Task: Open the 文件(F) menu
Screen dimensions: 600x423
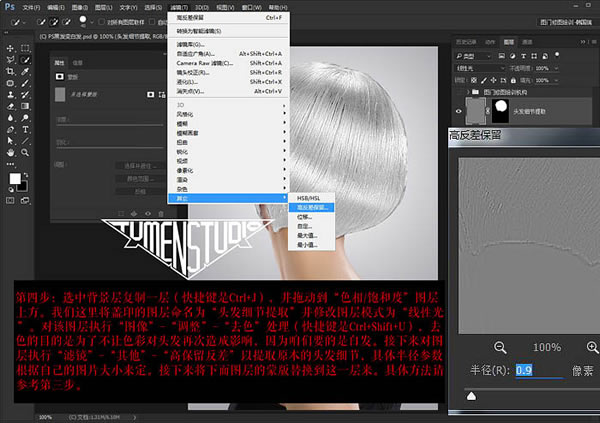Action: pyautogui.click(x=31, y=7)
